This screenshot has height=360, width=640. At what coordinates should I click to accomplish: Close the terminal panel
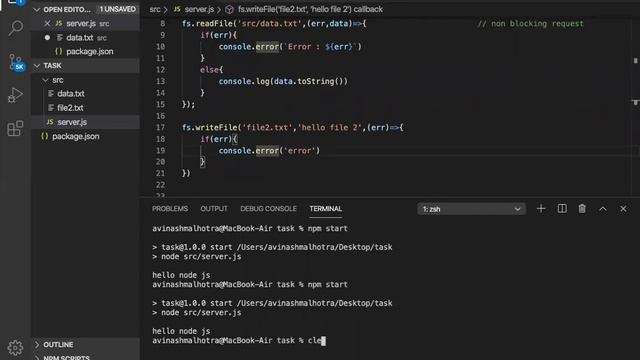(623, 209)
